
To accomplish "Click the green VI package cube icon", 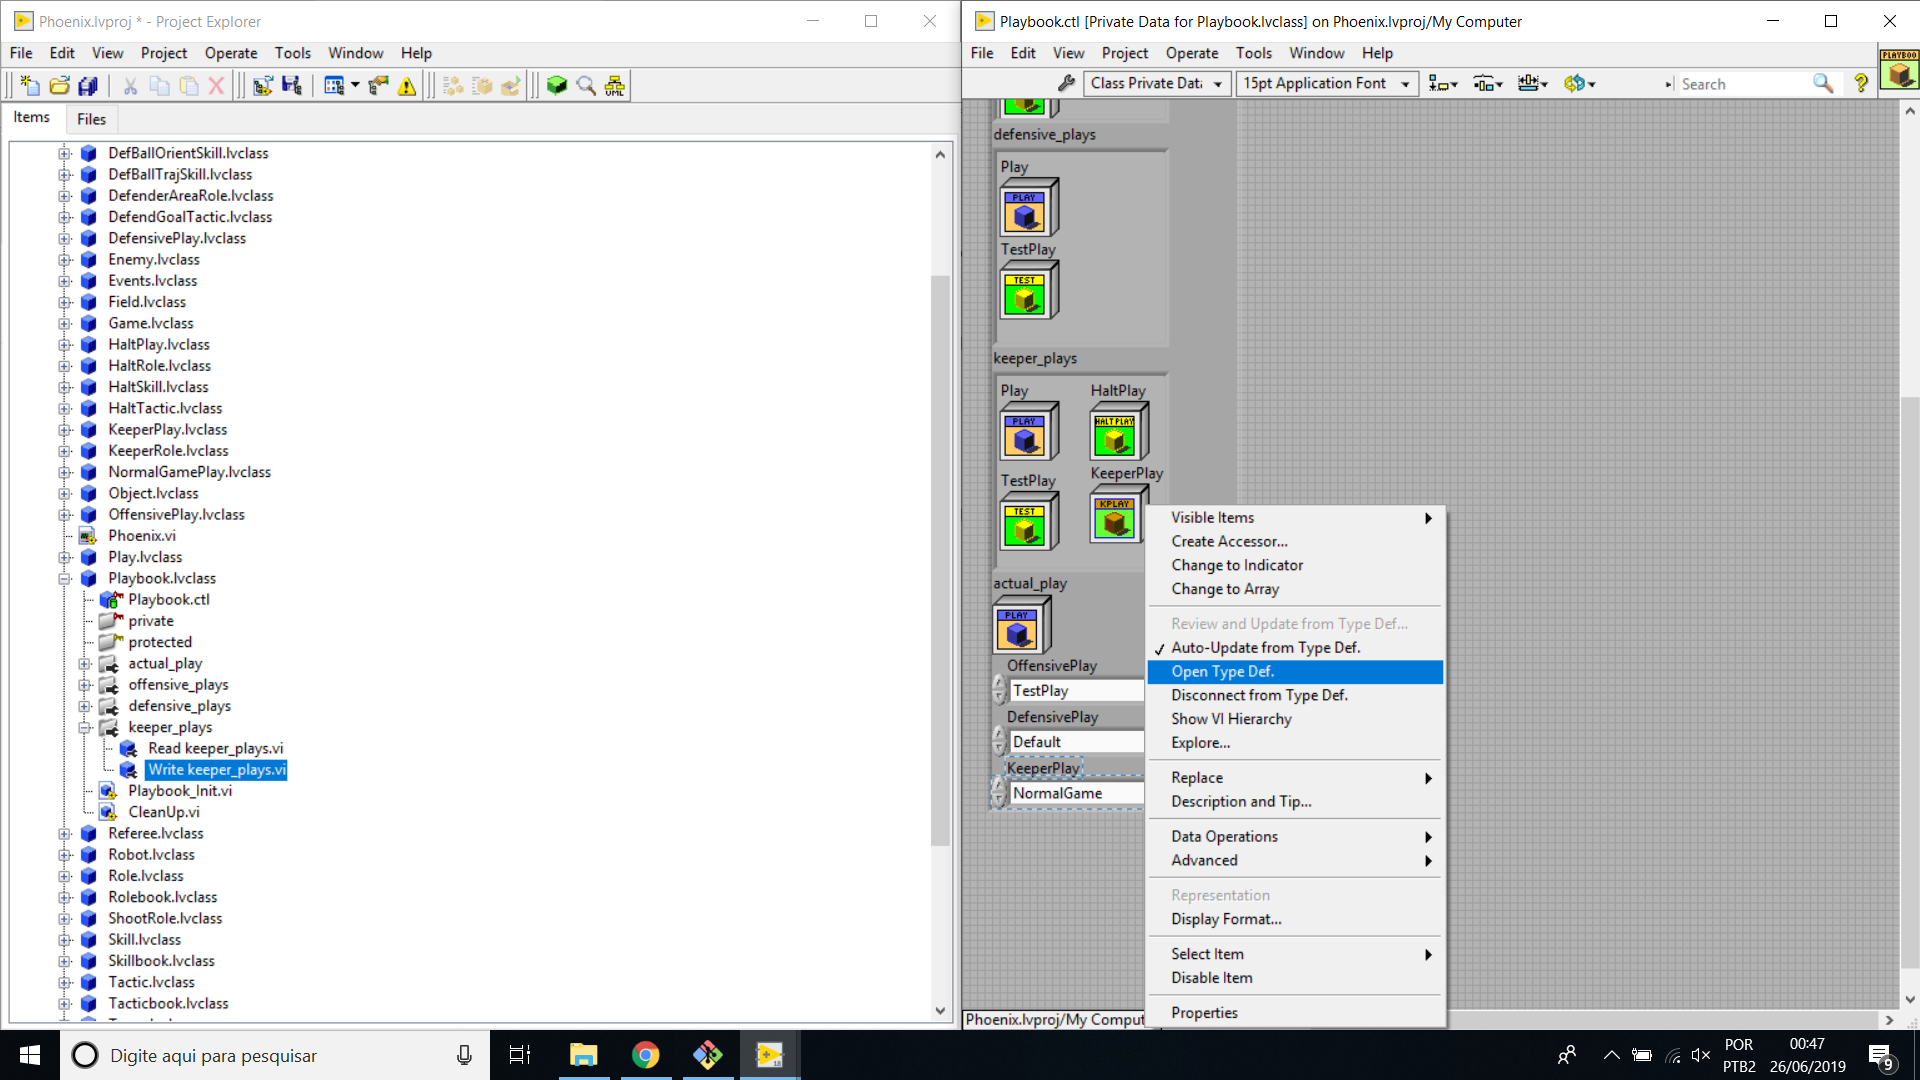I will (x=557, y=86).
